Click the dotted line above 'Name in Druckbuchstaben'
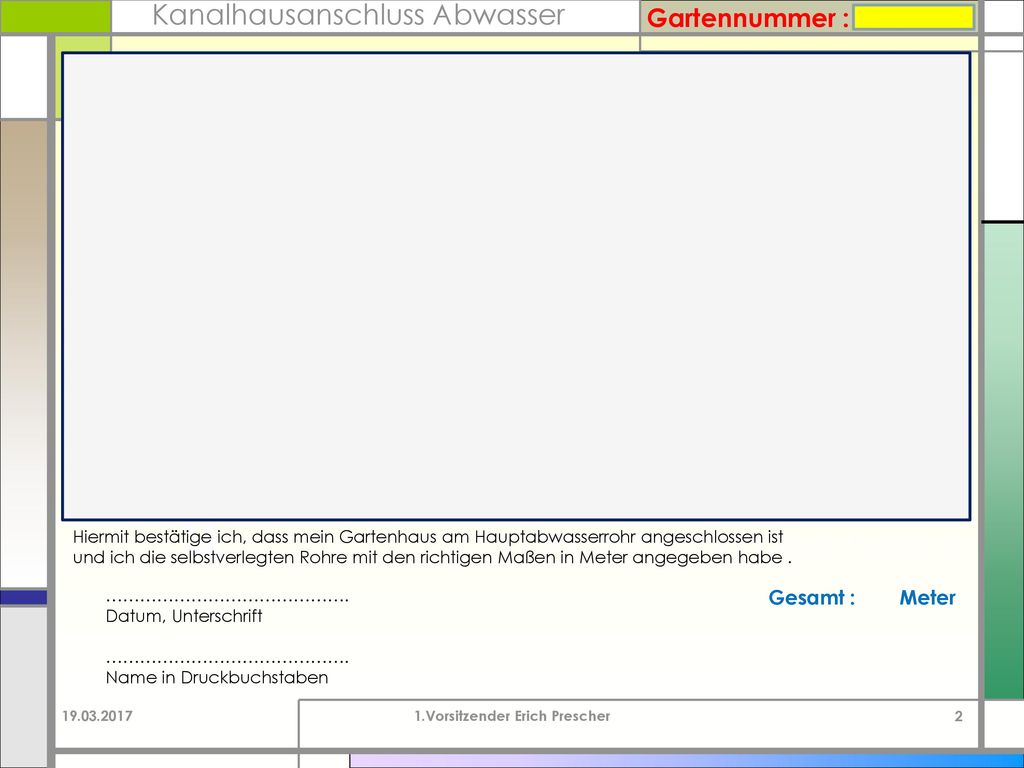Screen dimensions: 1024x768 (x=227, y=661)
